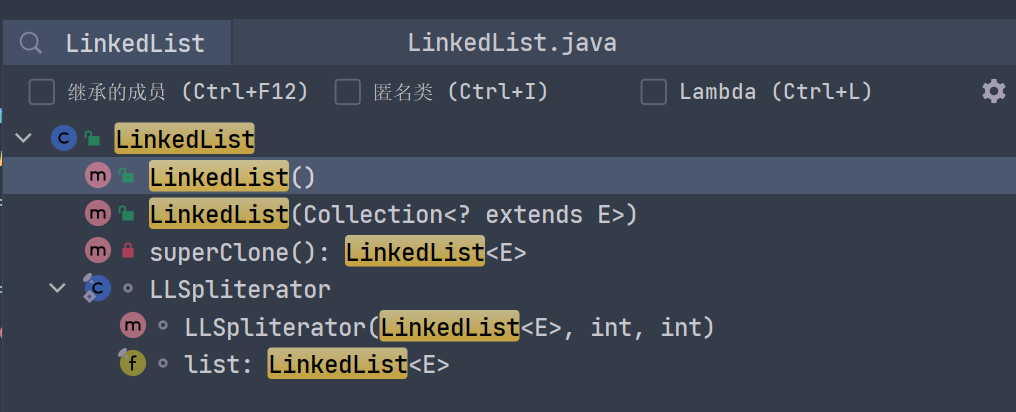Click the search magnifier icon
1016x412 pixels.
(x=32, y=43)
